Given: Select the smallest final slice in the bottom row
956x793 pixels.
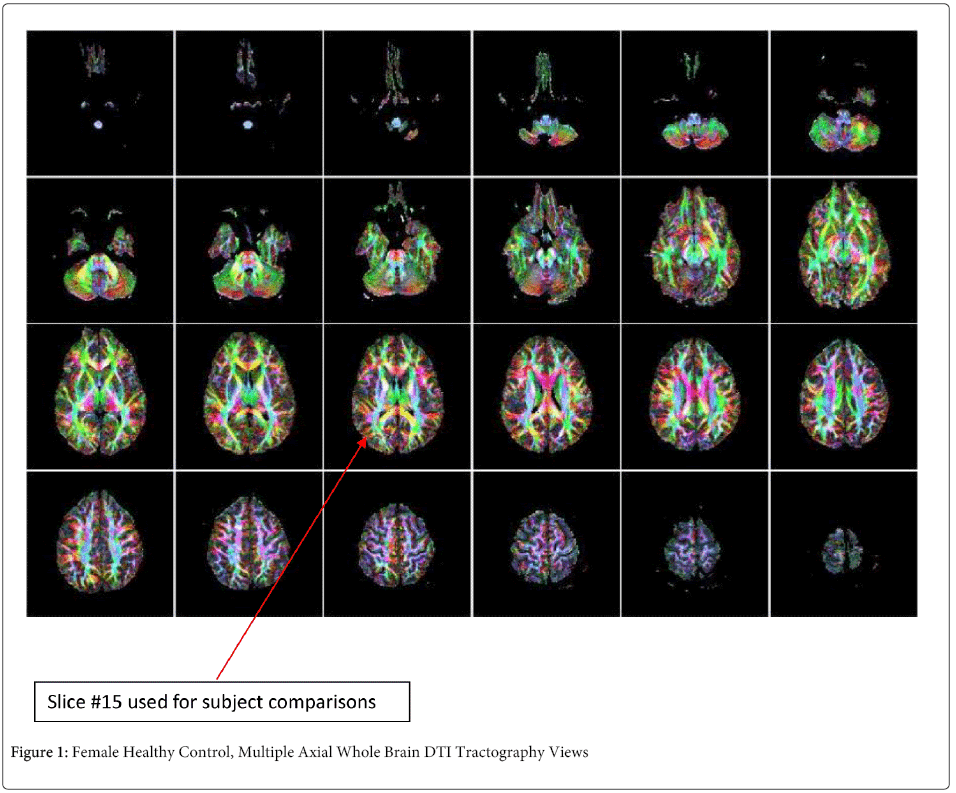Looking at the screenshot, I should (843, 549).
